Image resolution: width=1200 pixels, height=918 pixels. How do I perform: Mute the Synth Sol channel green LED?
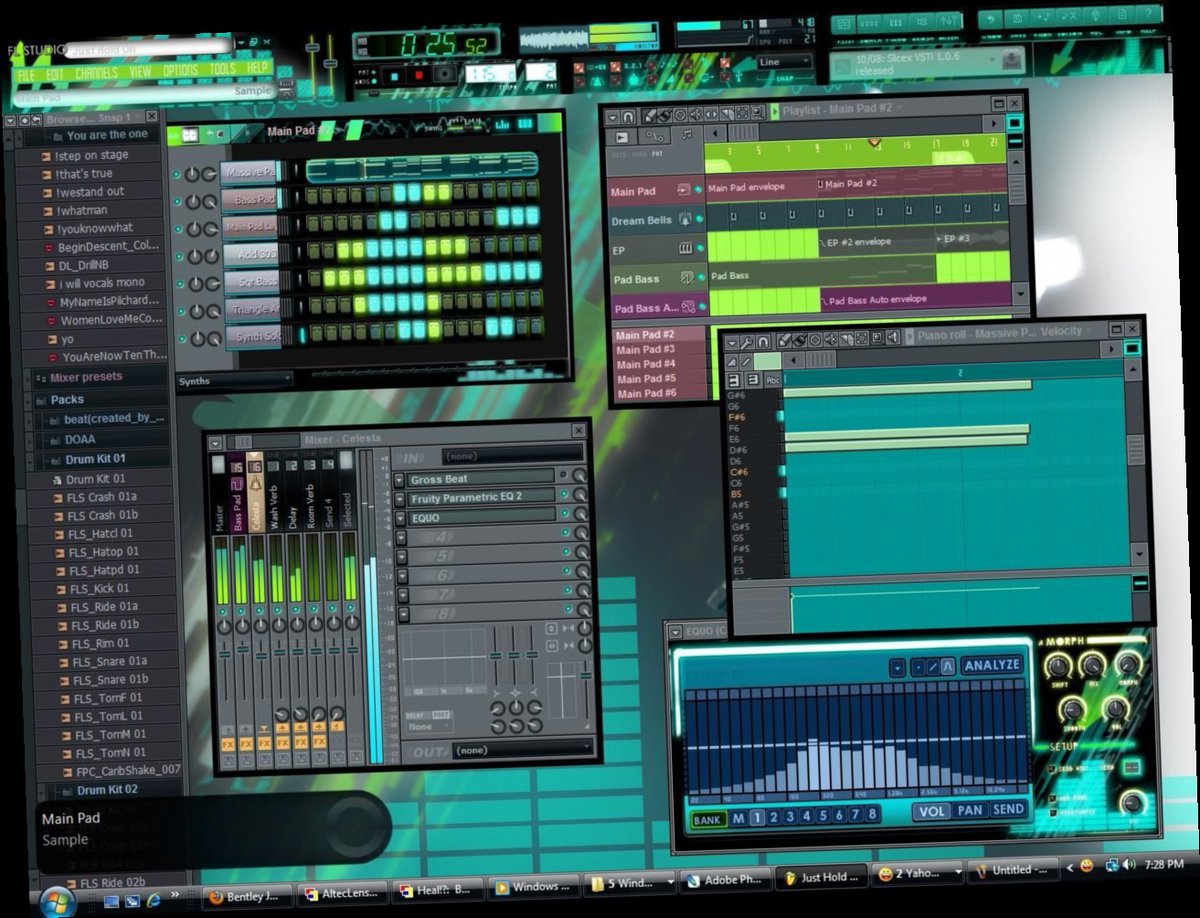click(181, 340)
